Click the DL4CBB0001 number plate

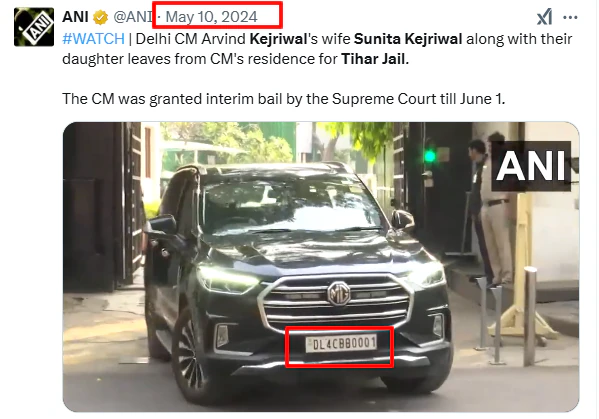(341, 343)
